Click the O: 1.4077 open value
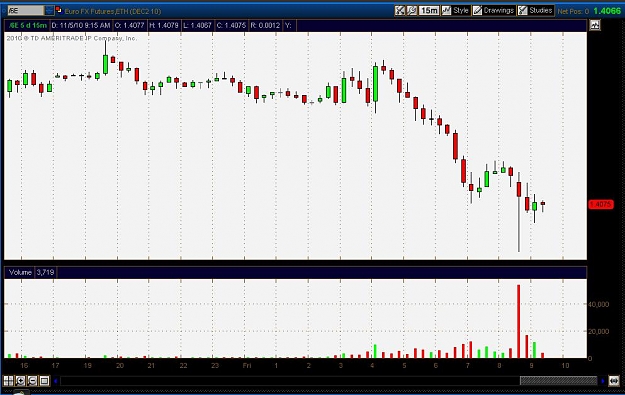The image size is (625, 395). pos(130,26)
